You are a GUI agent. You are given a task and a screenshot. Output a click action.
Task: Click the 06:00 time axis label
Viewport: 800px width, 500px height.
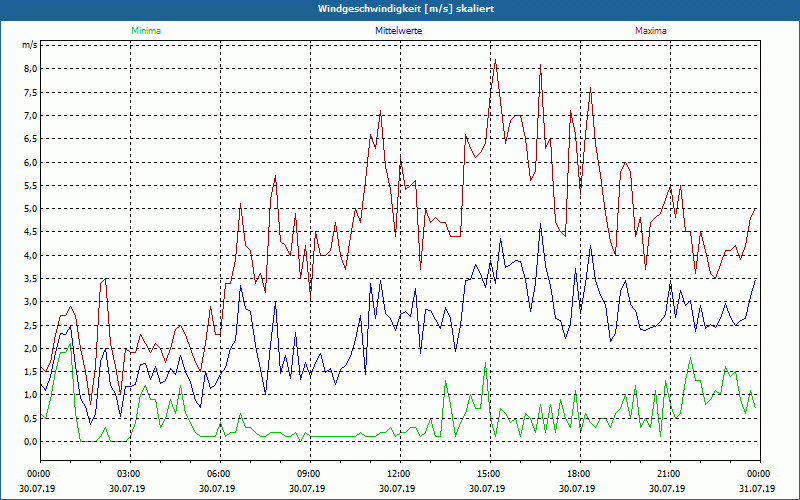point(220,474)
